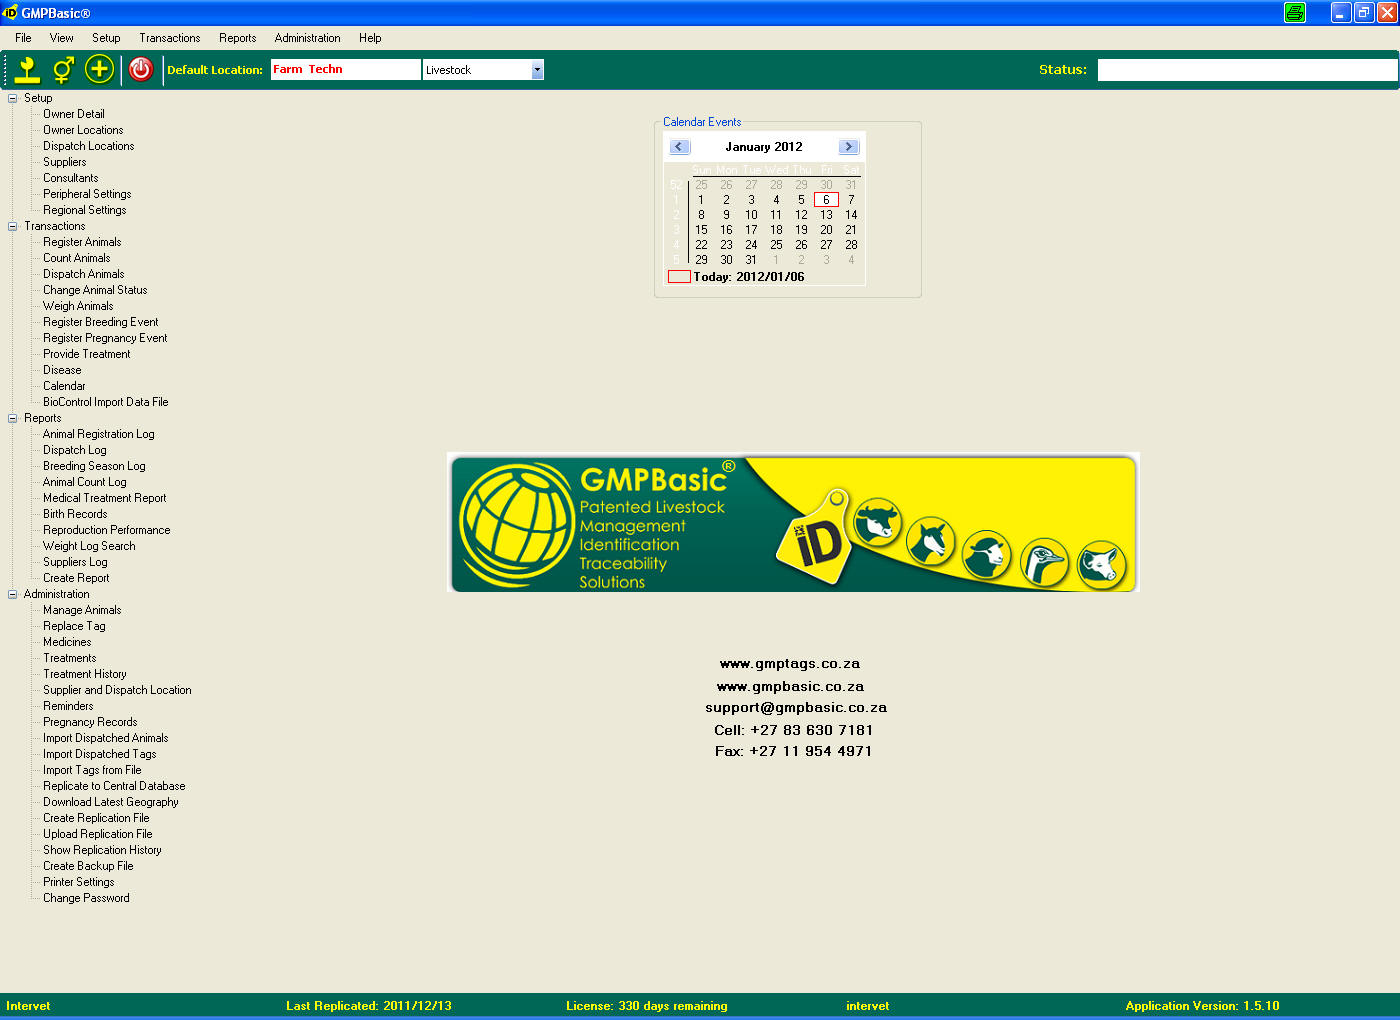The image size is (1400, 1020).
Task: Click the circled plus treatment icon
Action: [99, 69]
